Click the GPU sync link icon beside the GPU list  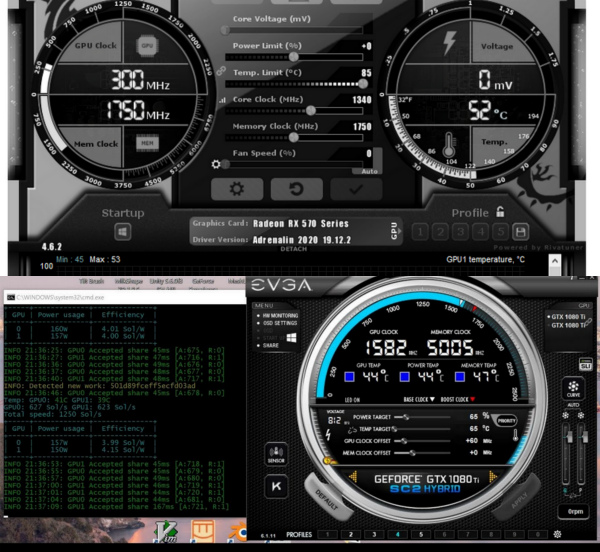(589, 322)
